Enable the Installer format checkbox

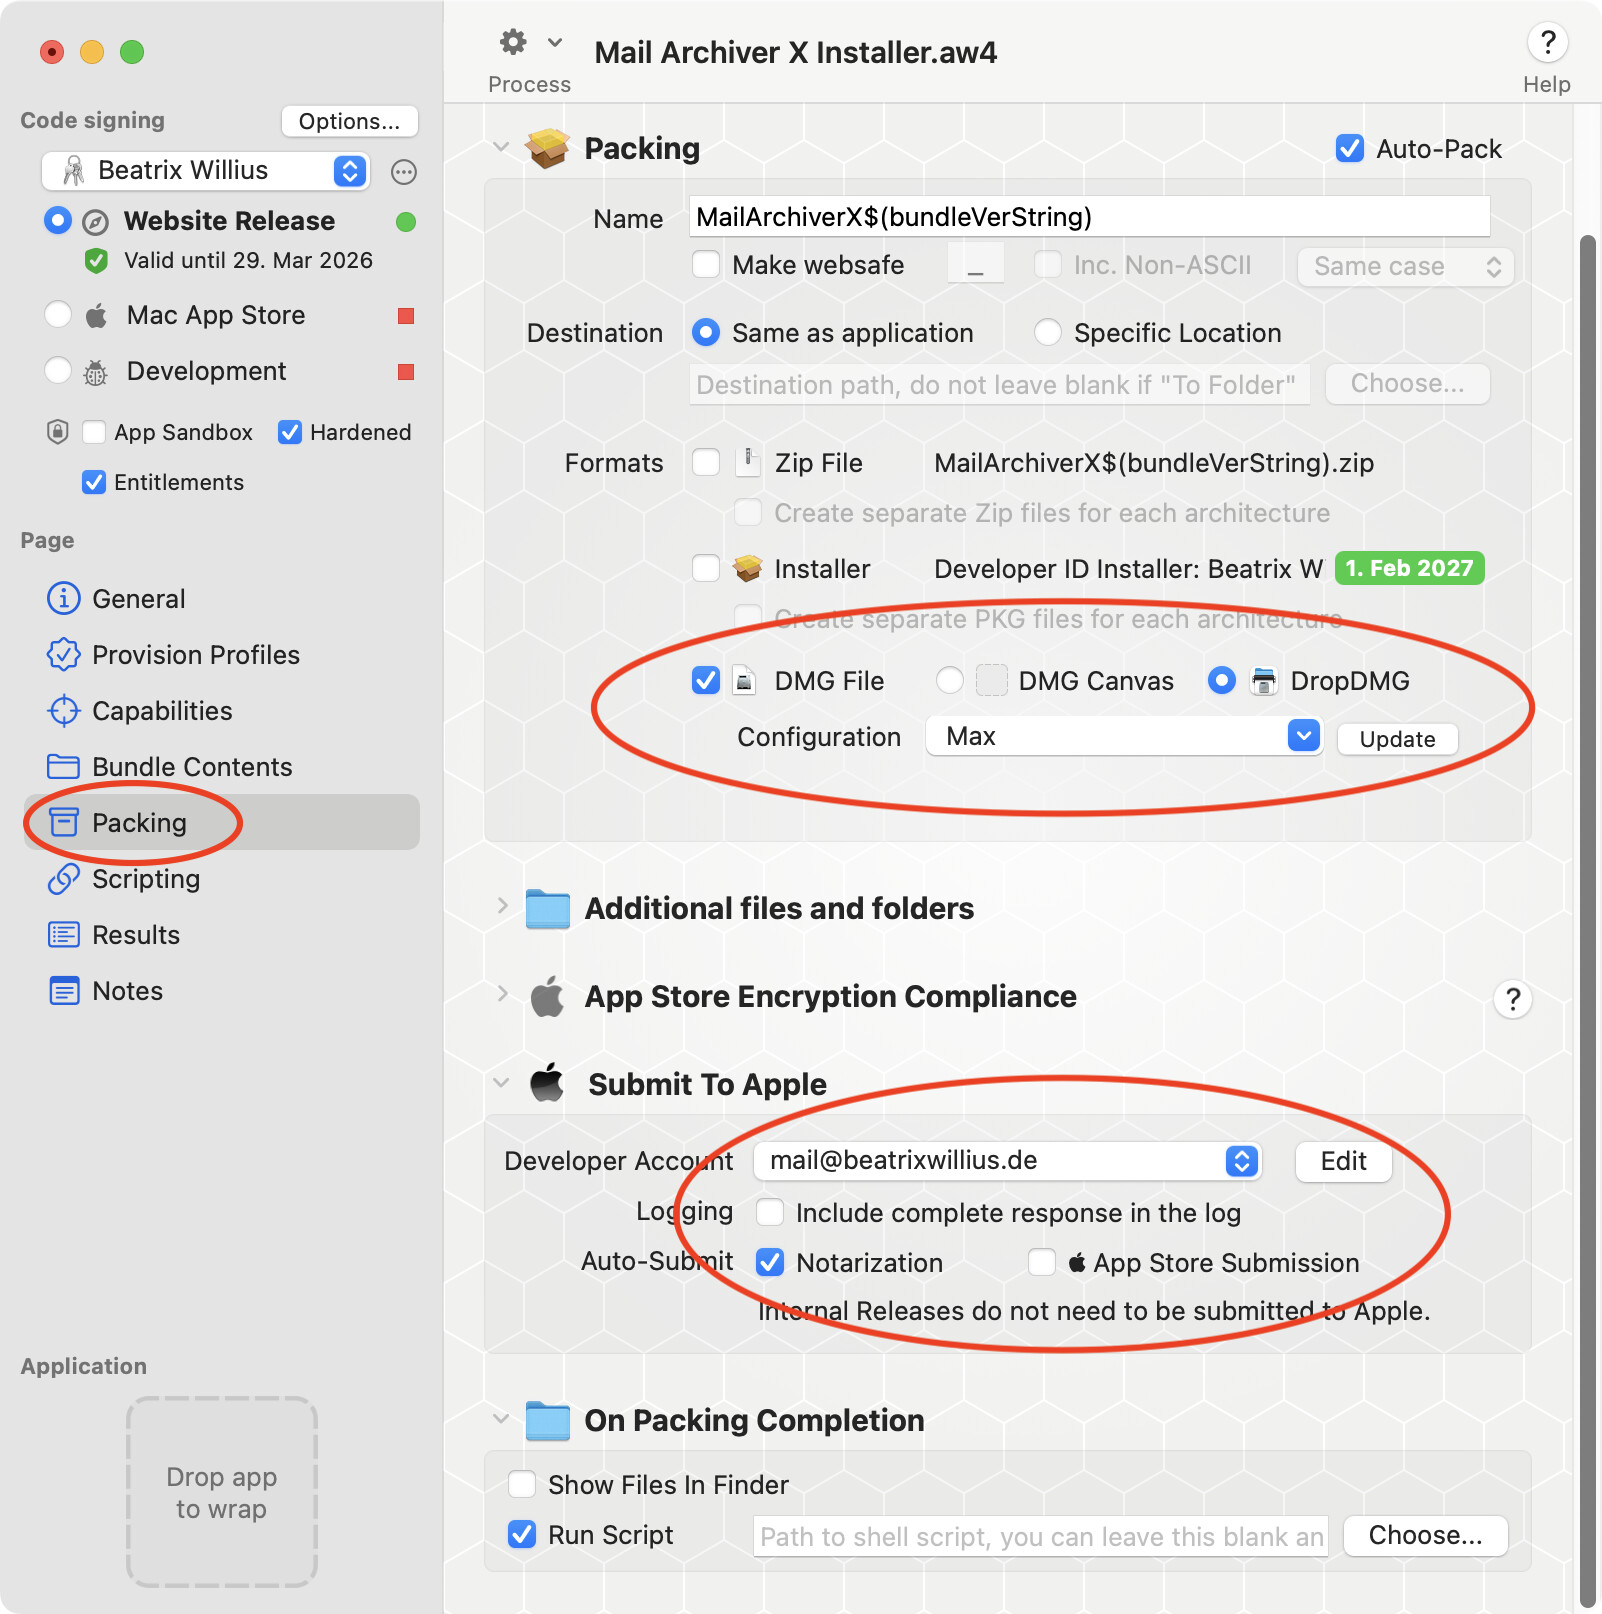706,568
